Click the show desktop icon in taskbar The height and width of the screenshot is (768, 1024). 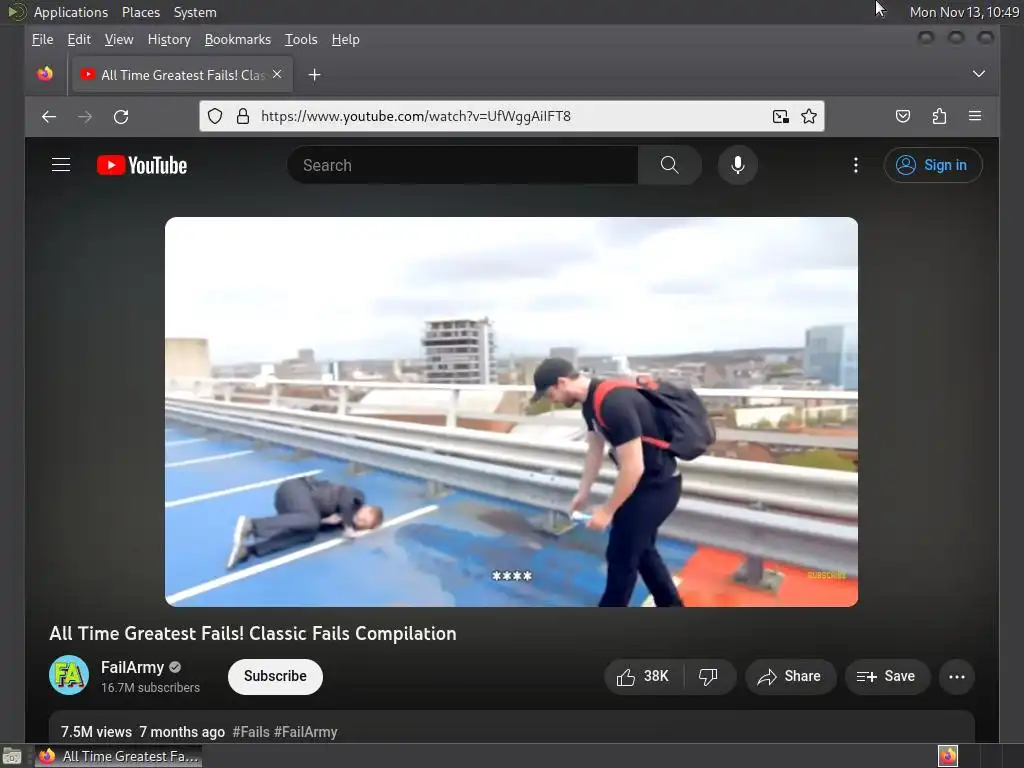pos(12,756)
